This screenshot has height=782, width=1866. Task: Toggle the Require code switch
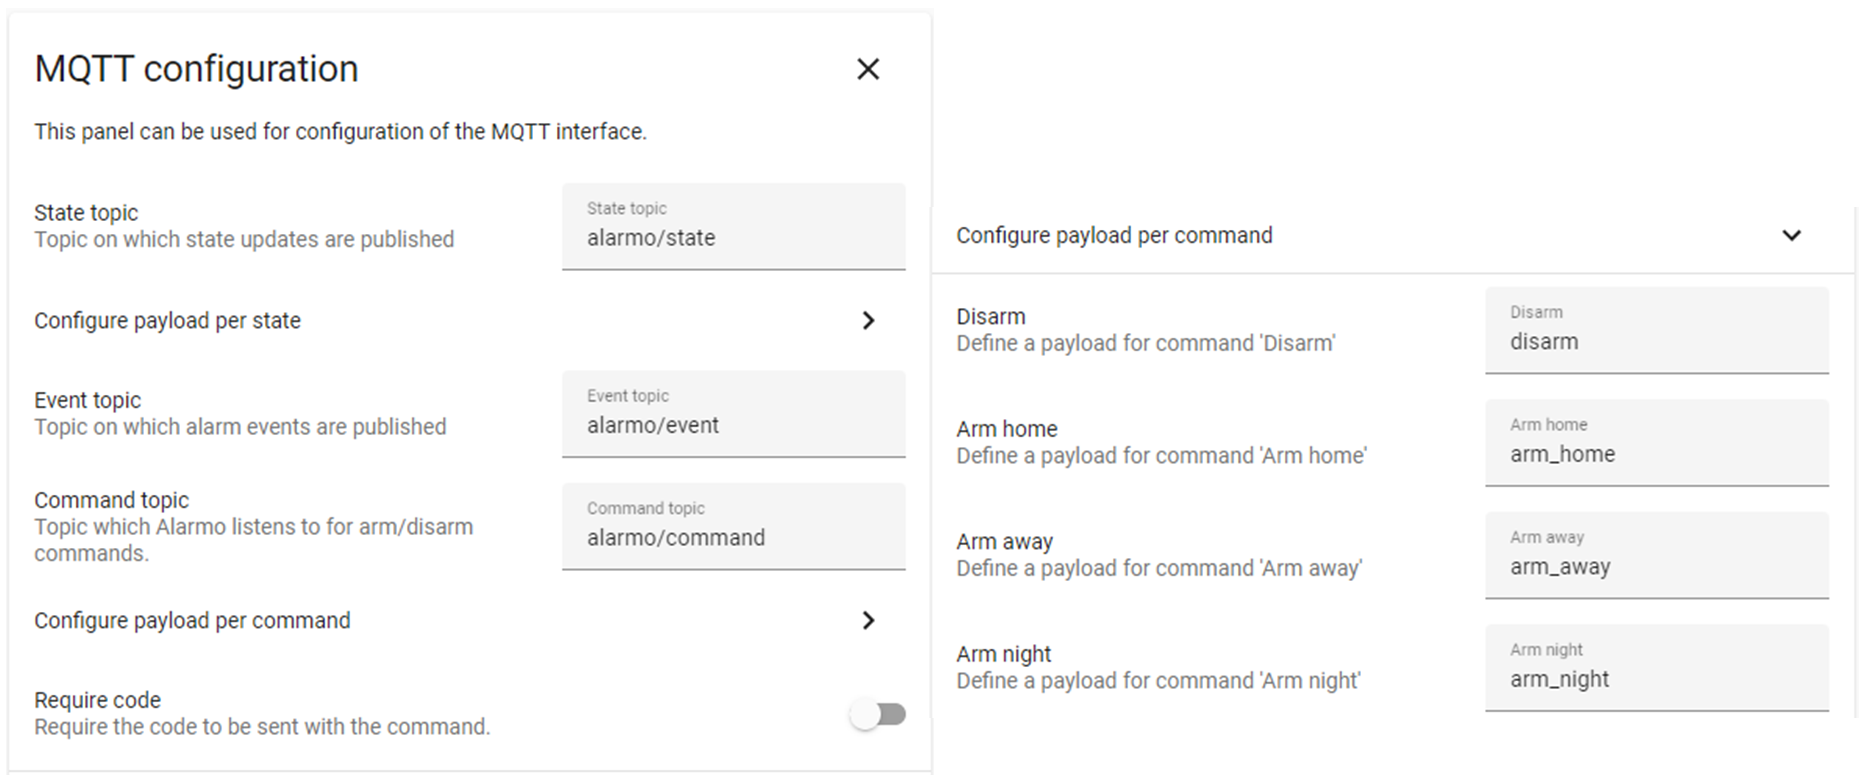coord(878,714)
